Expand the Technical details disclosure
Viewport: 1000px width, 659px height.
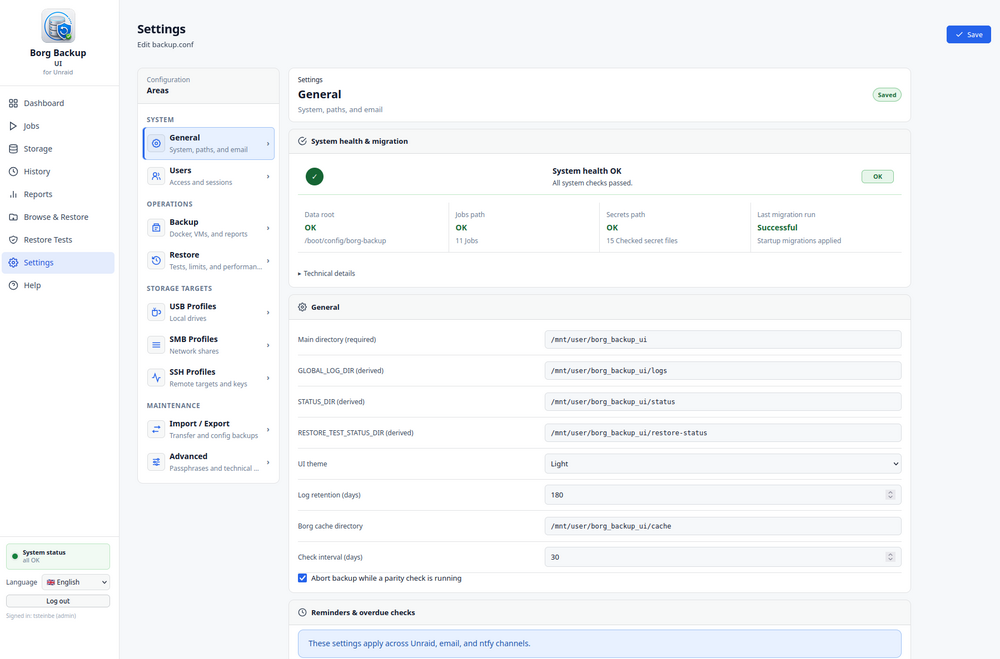tap(327, 273)
